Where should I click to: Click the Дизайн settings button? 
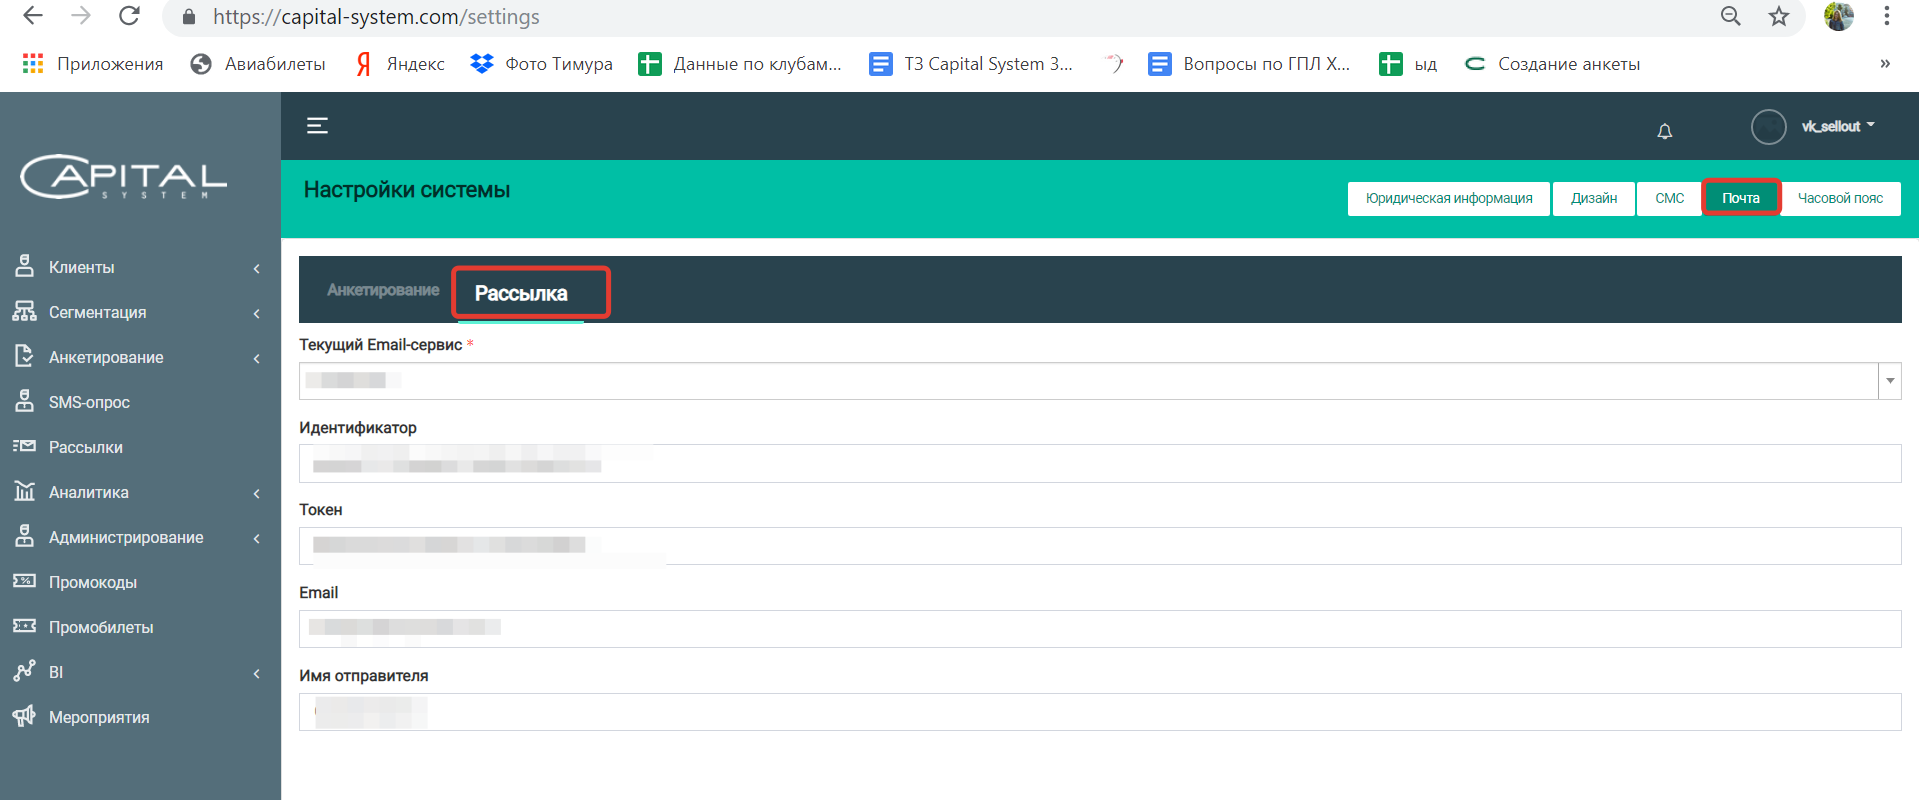tap(1594, 198)
